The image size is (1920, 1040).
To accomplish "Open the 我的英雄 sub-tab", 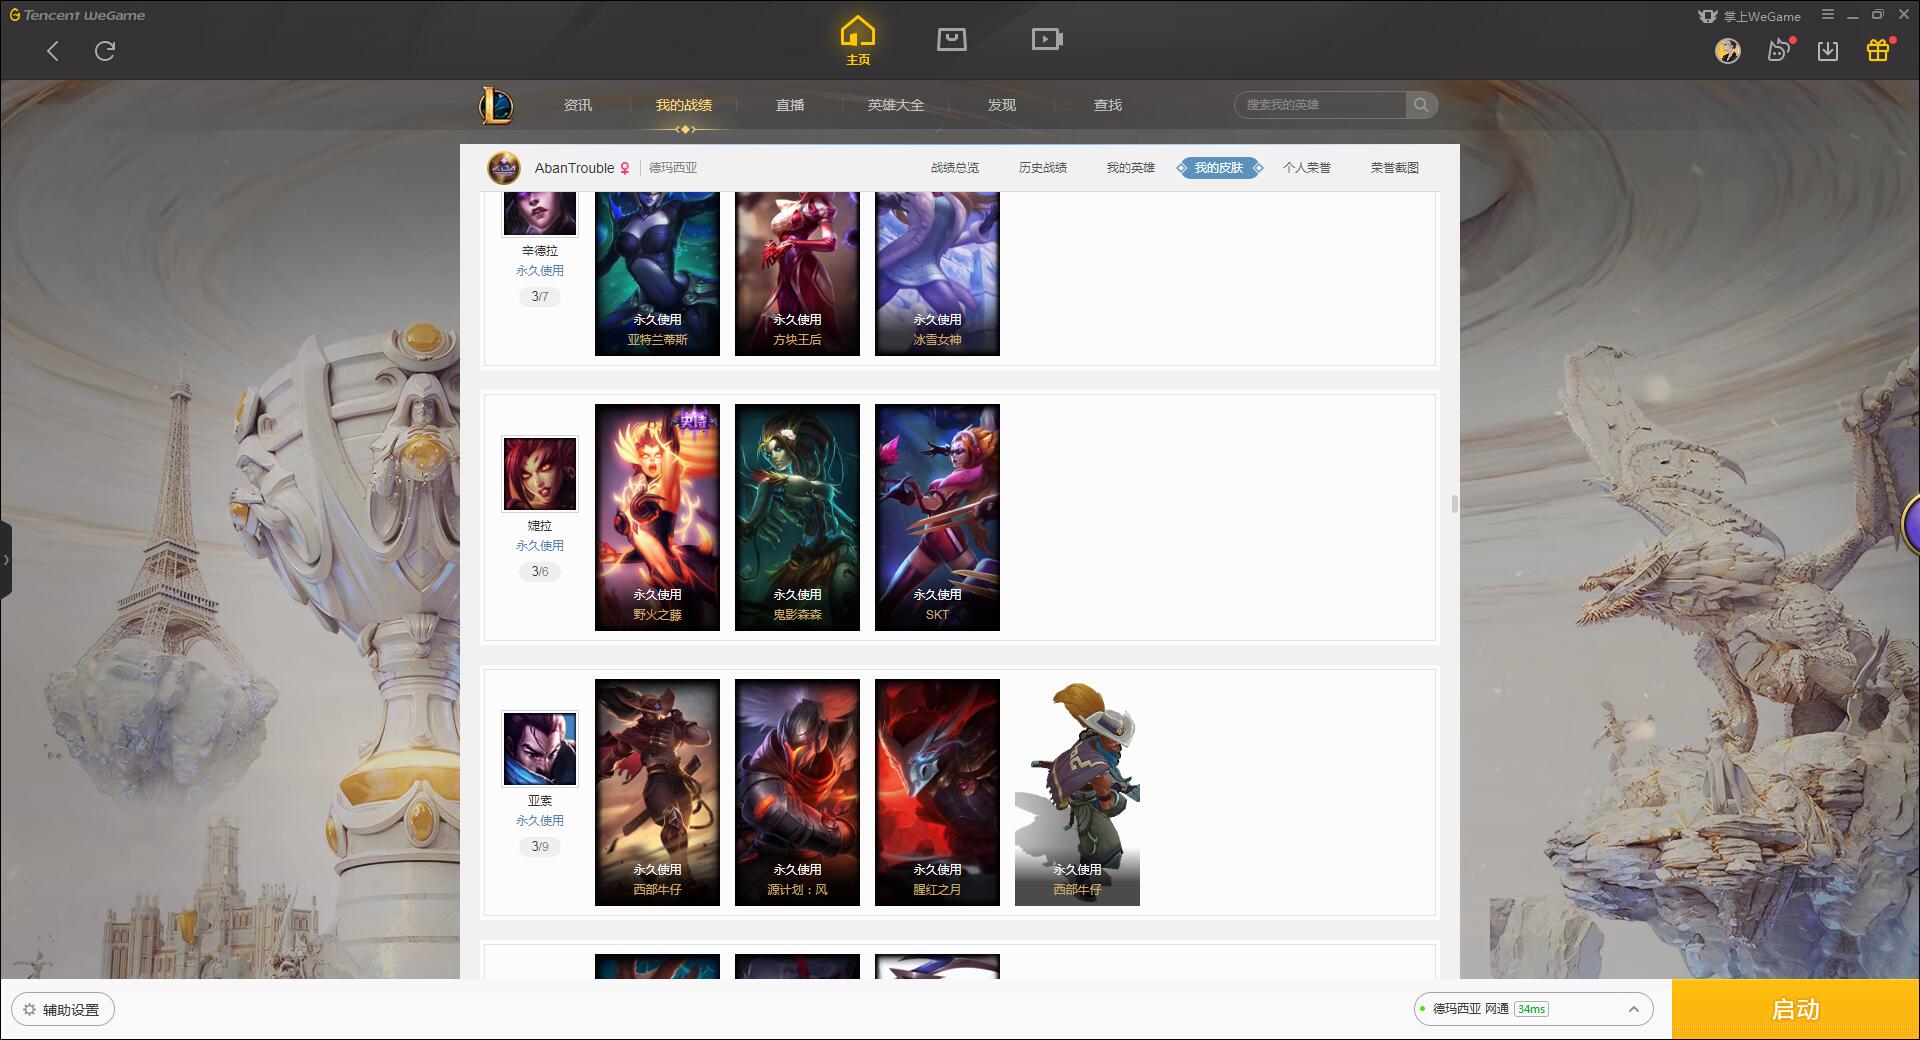I will 1131,168.
